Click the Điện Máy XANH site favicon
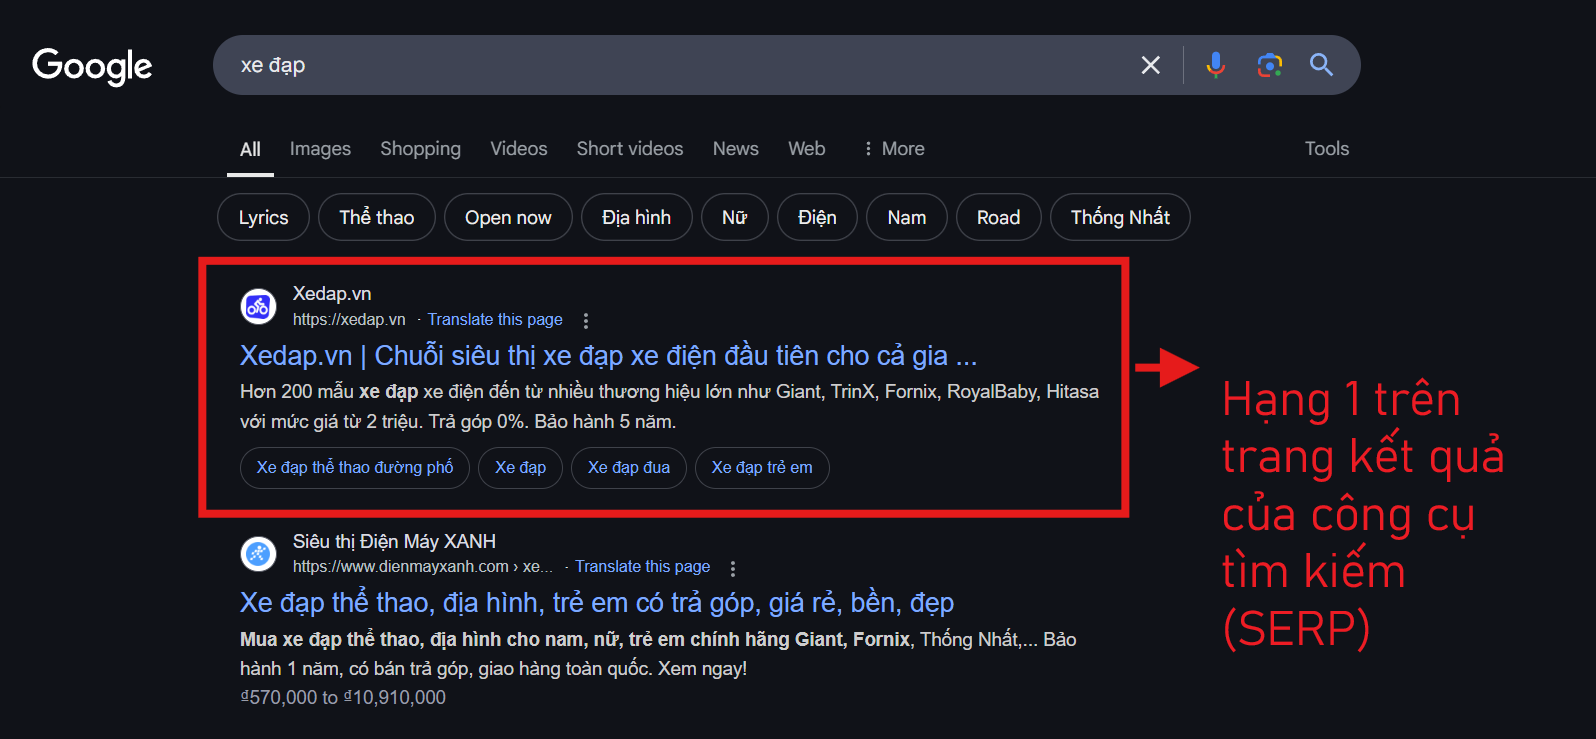 258,553
